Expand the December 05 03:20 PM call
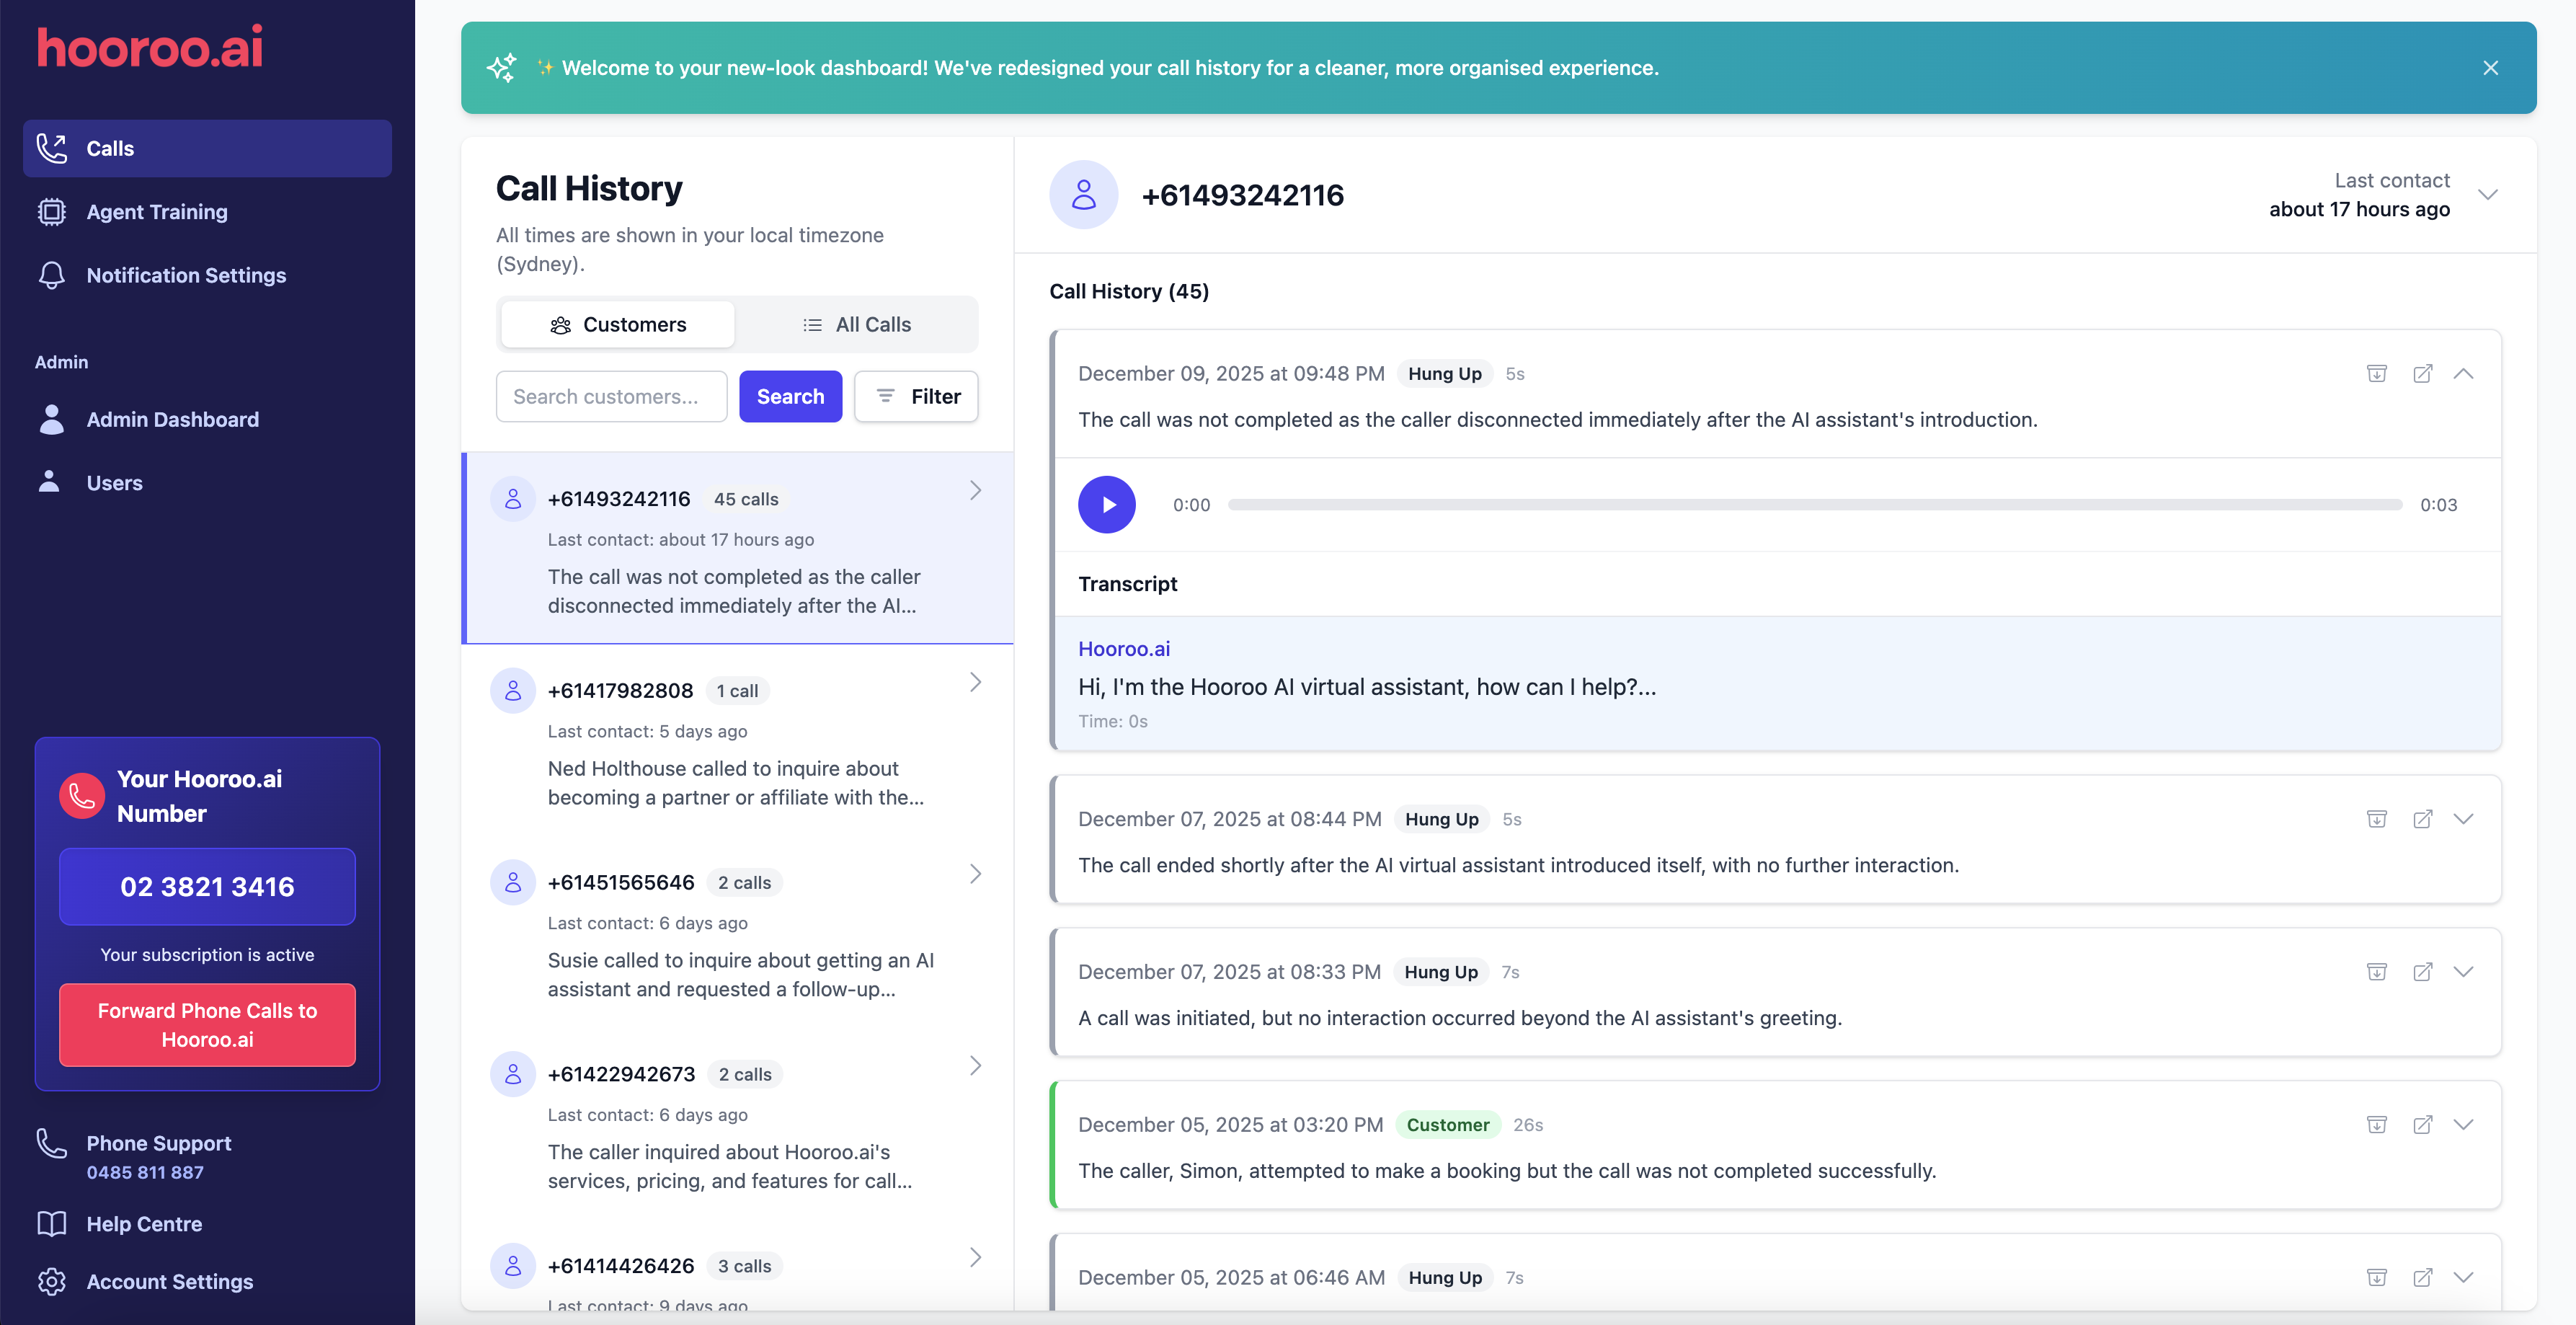The height and width of the screenshot is (1325, 2576). 2463,1125
